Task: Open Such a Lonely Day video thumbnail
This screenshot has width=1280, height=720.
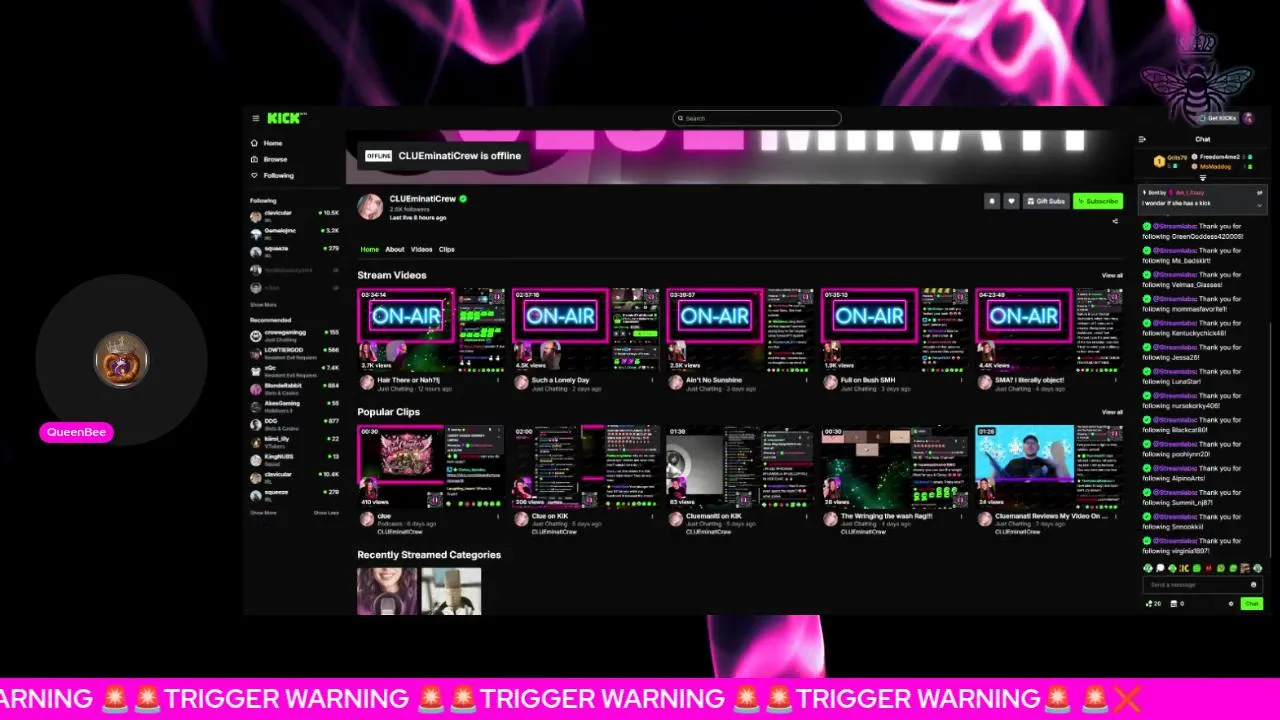Action: click(x=586, y=330)
